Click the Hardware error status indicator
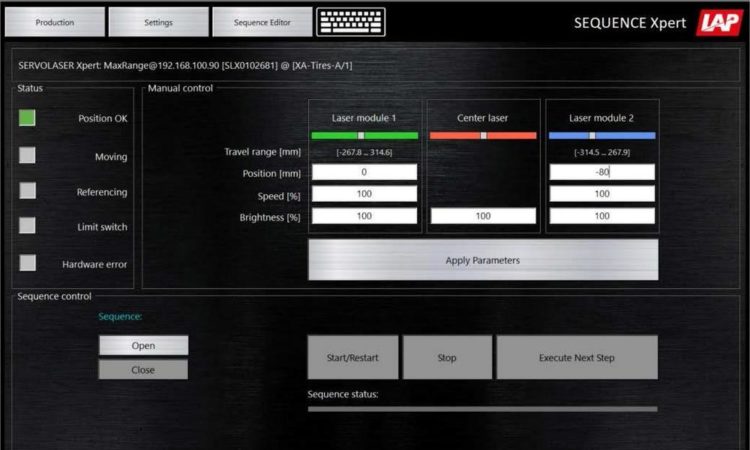 point(27,263)
